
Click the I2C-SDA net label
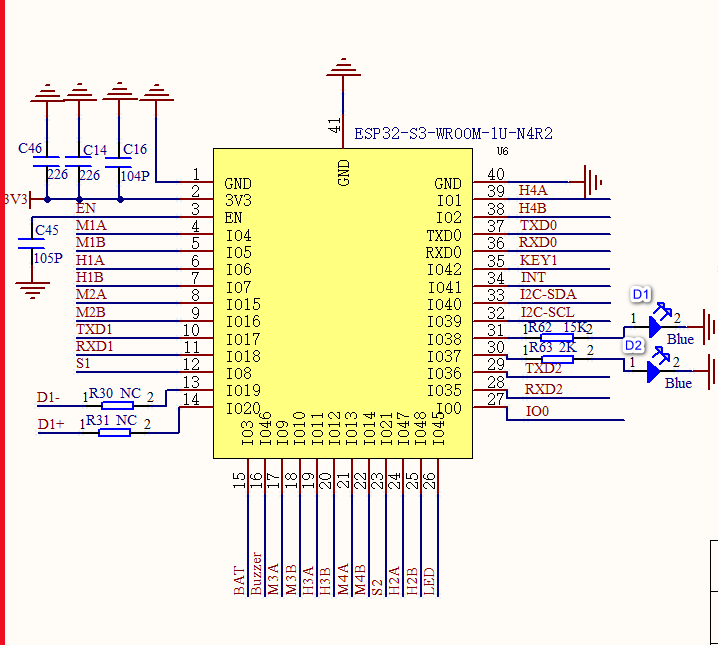(548, 294)
